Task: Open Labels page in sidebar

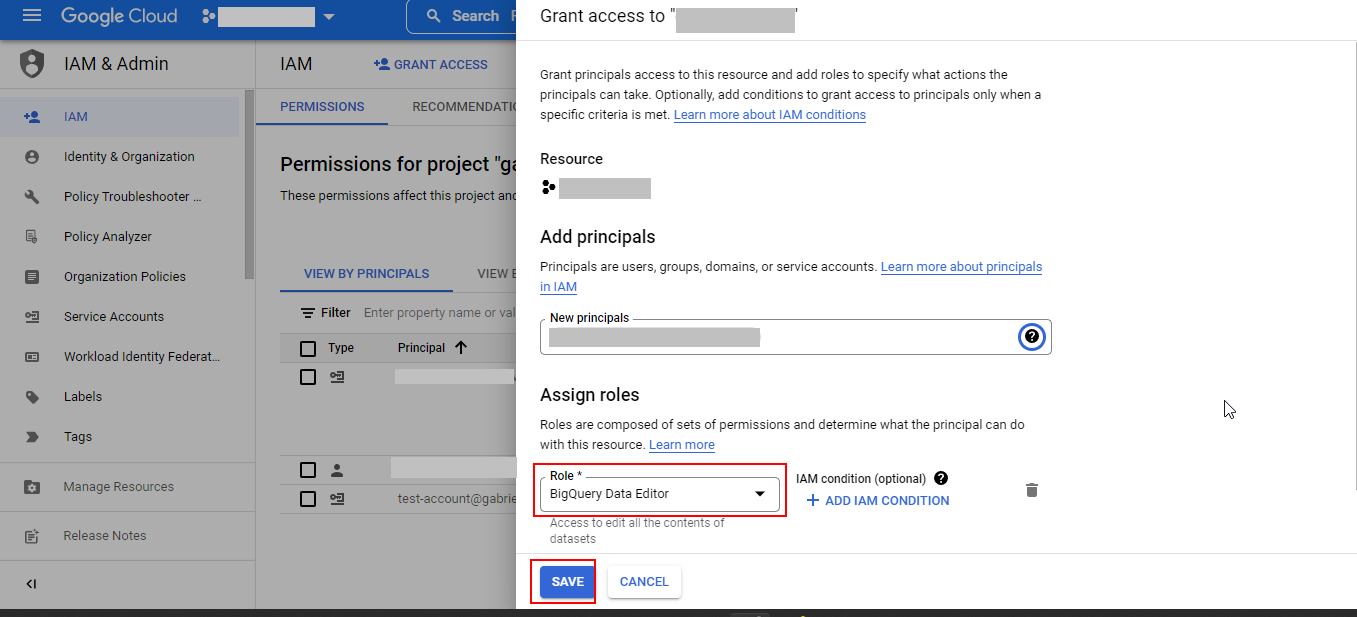Action: click(83, 397)
